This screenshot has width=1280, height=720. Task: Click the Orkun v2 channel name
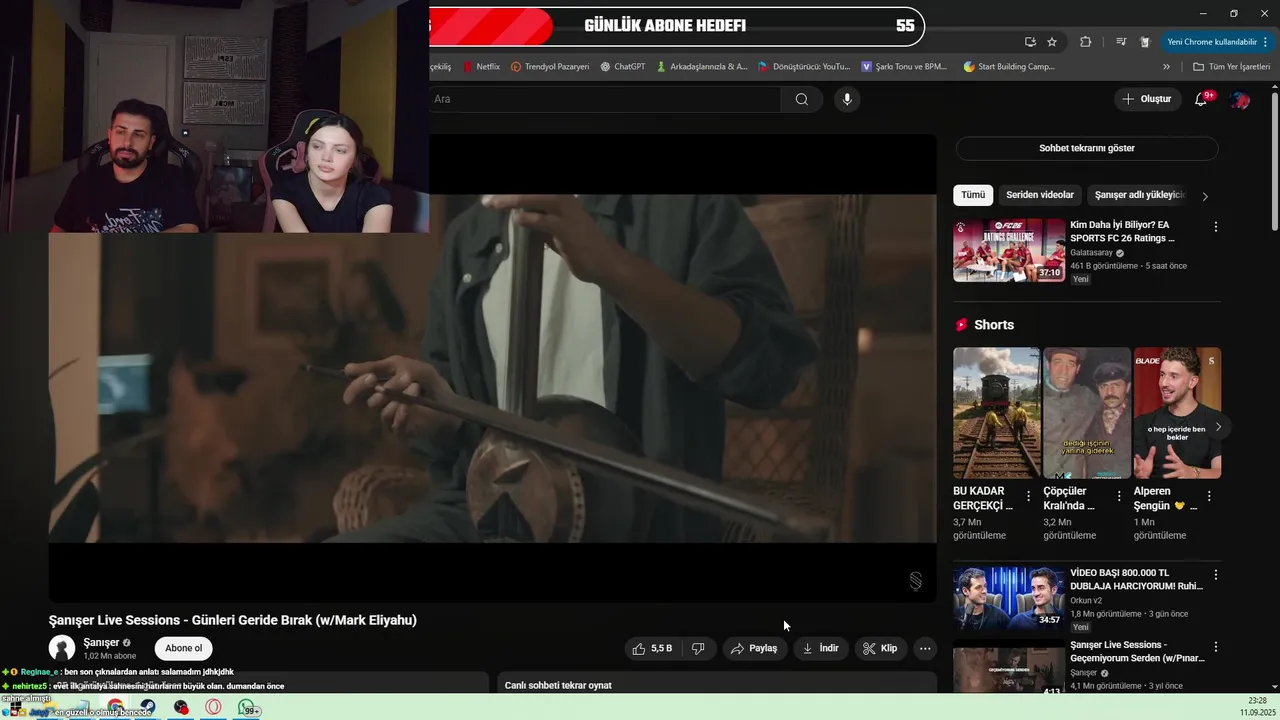pyautogui.click(x=1086, y=601)
